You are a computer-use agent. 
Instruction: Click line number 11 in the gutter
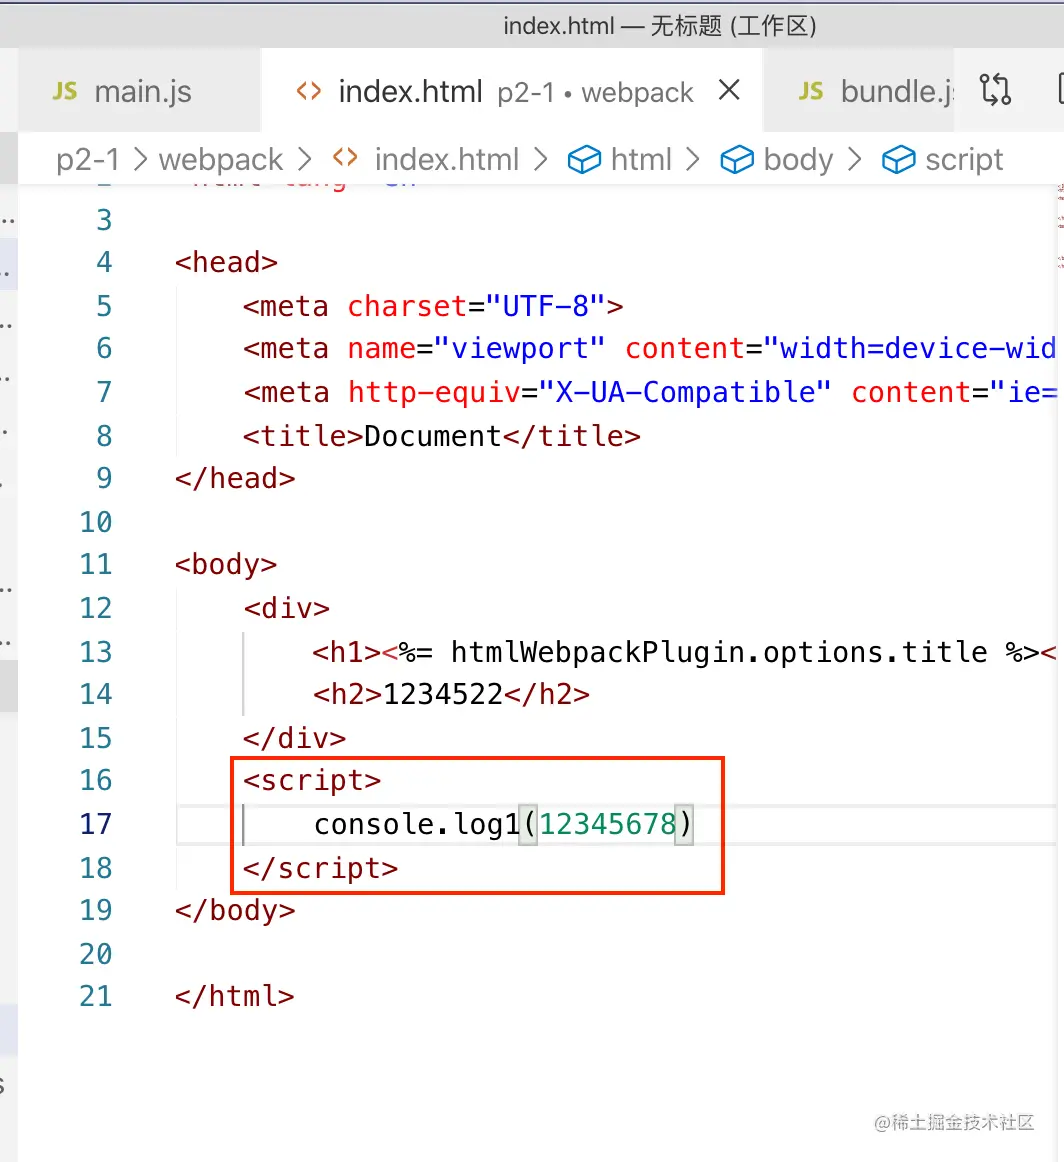(96, 565)
